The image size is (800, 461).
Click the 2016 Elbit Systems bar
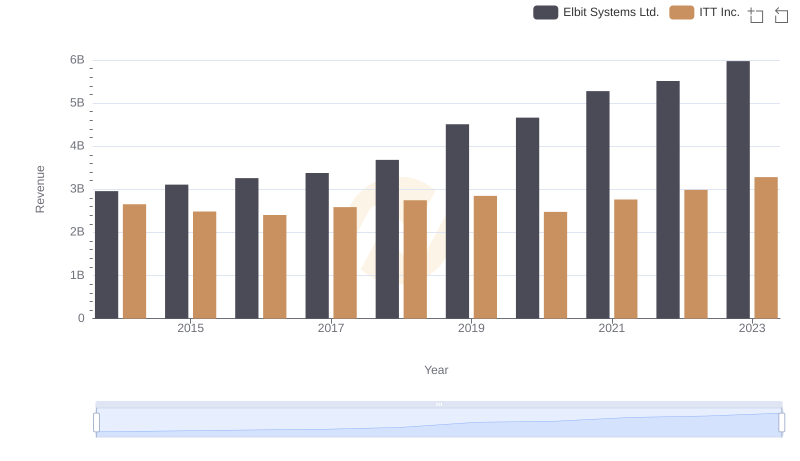pos(247,248)
